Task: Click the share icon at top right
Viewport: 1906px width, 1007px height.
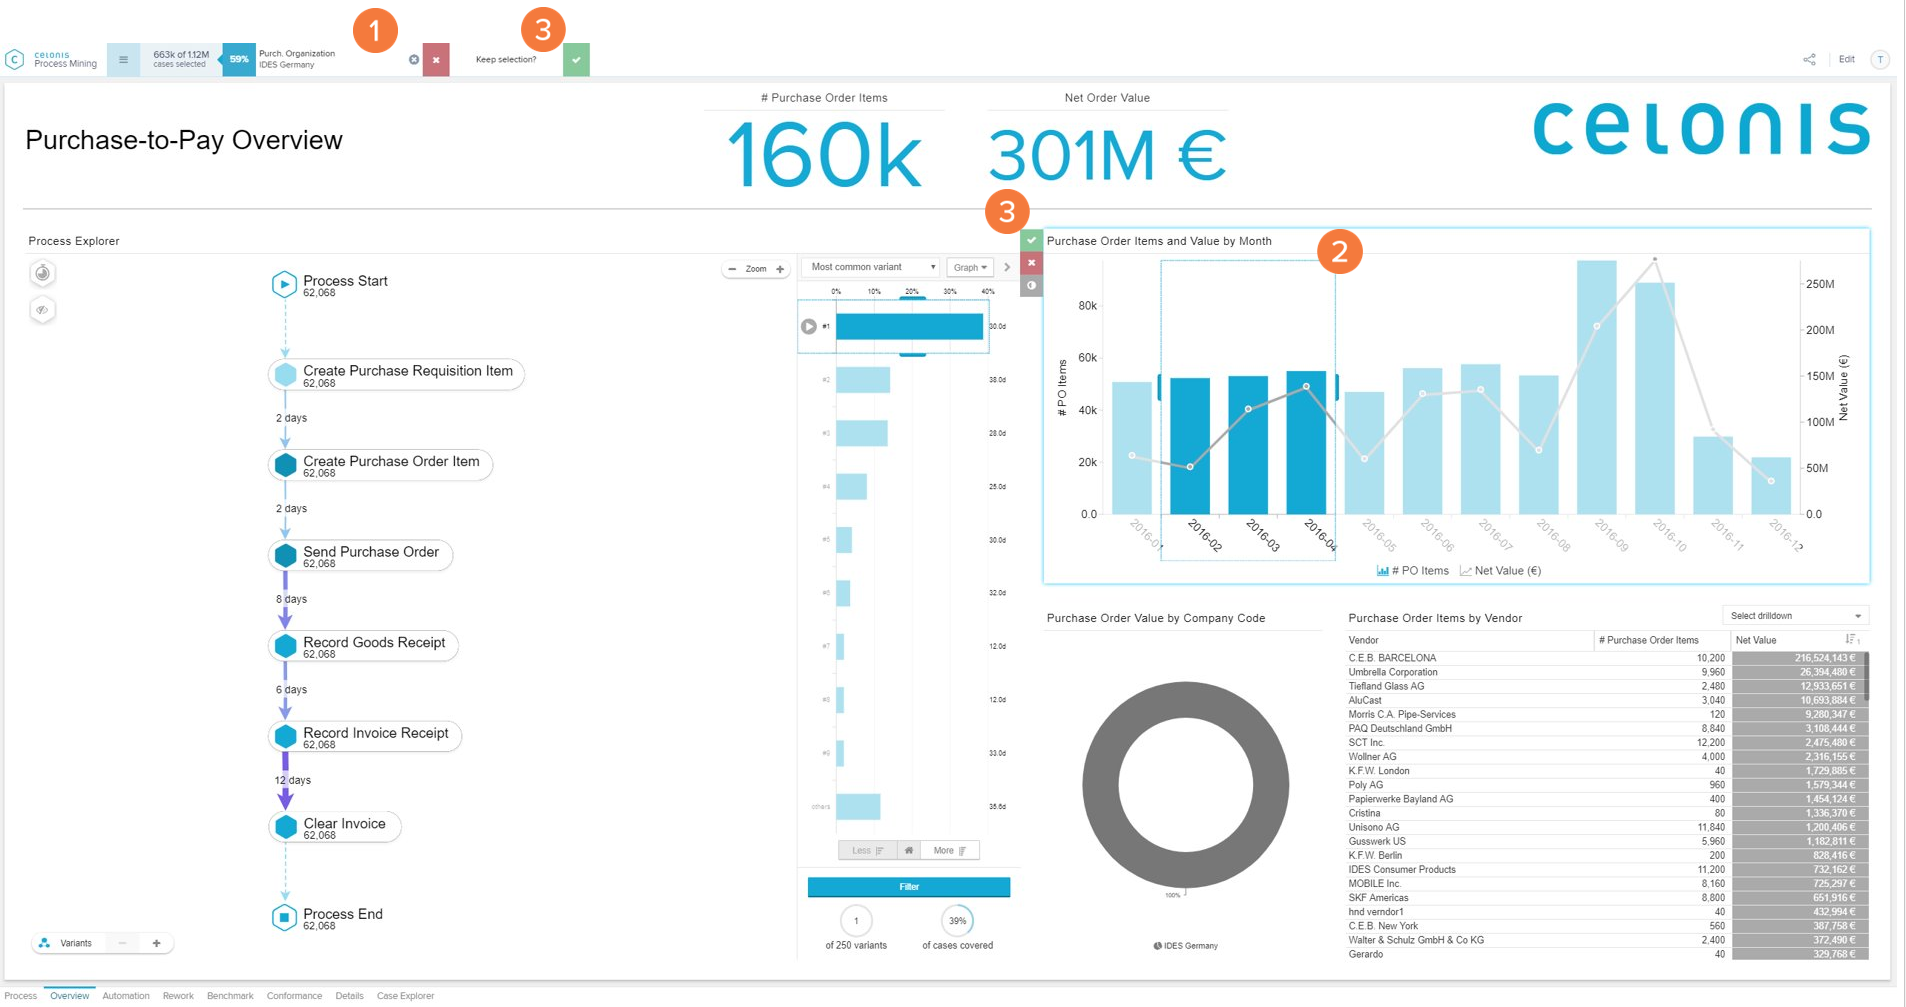Action: 1809,60
